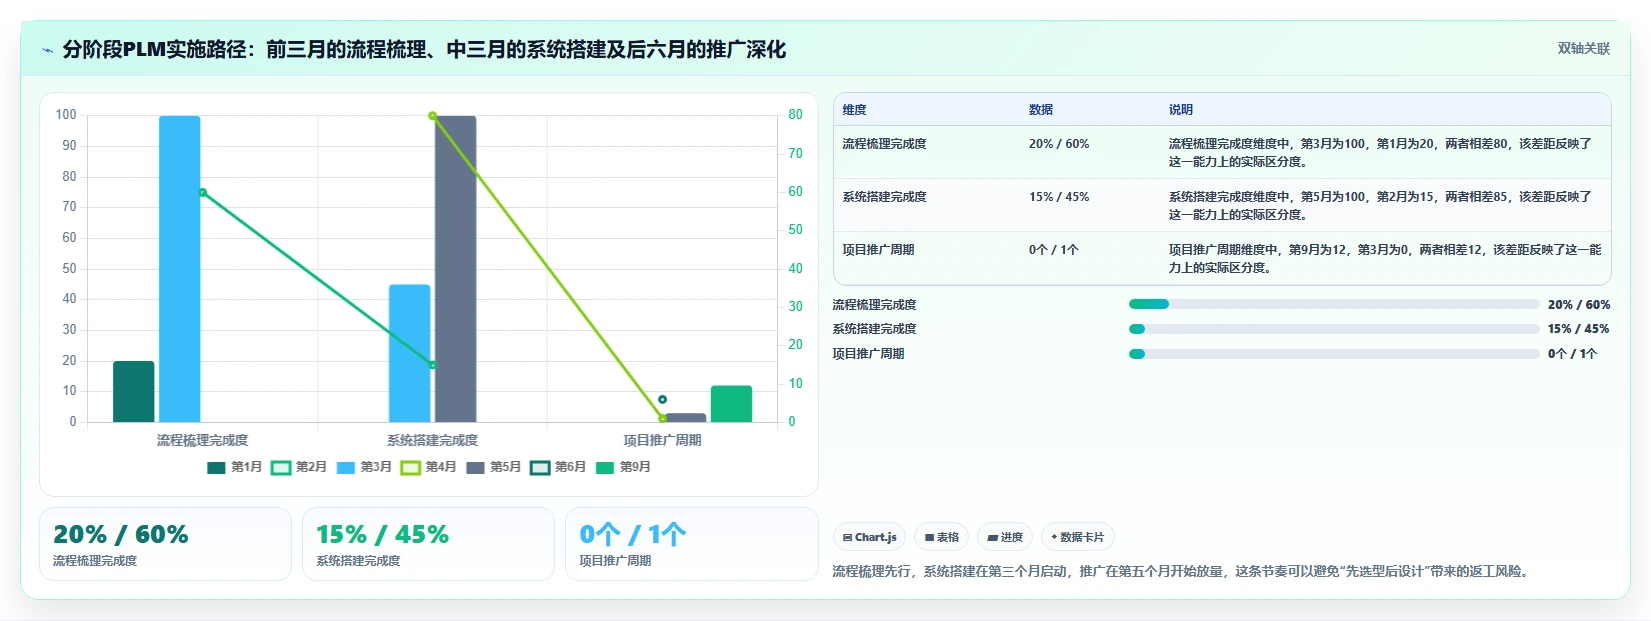This screenshot has width=1651, height=621.
Task: Click the 80 tick on the right green axis
Action: (x=795, y=115)
